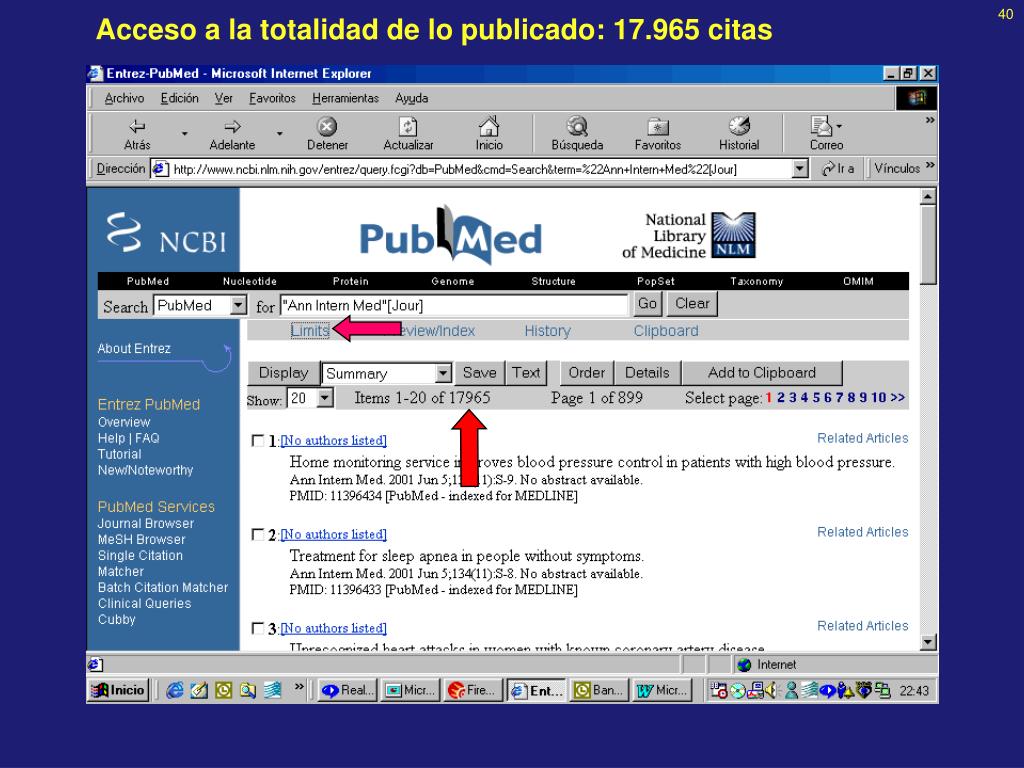
Task: Go to results page 2
Action: pyautogui.click(x=780, y=398)
